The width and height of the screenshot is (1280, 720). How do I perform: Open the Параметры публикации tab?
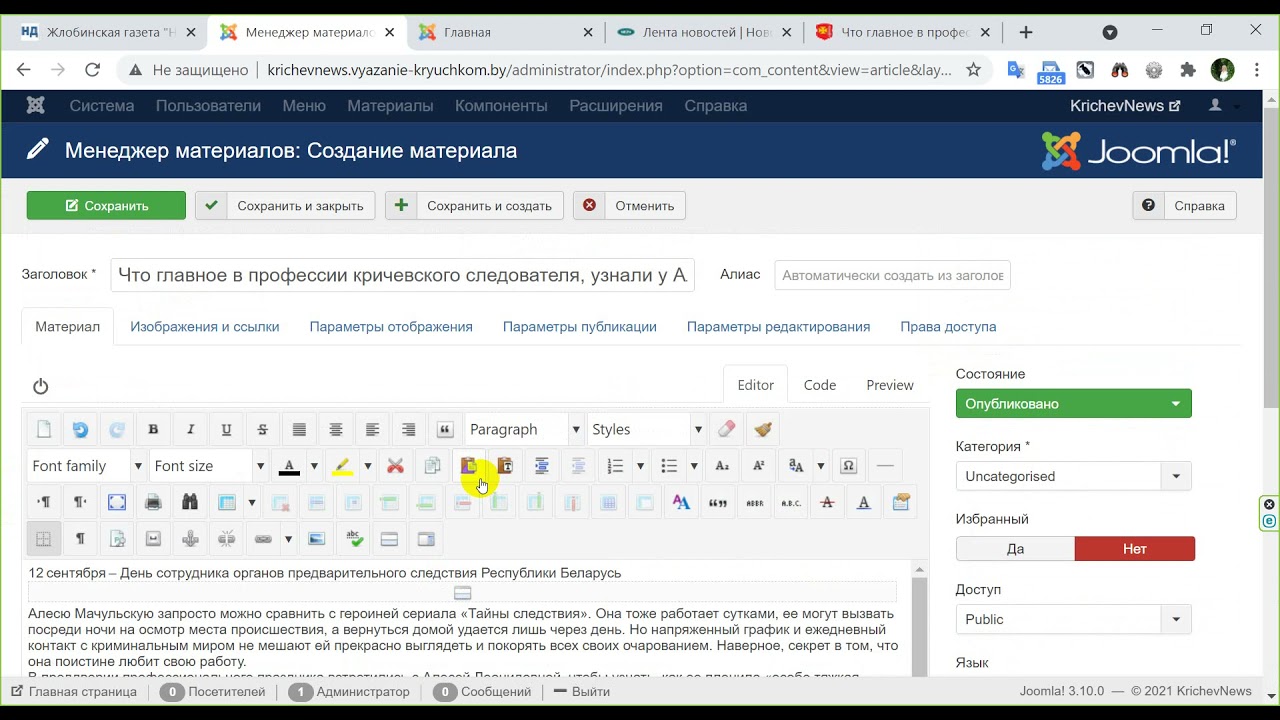pyautogui.click(x=580, y=326)
